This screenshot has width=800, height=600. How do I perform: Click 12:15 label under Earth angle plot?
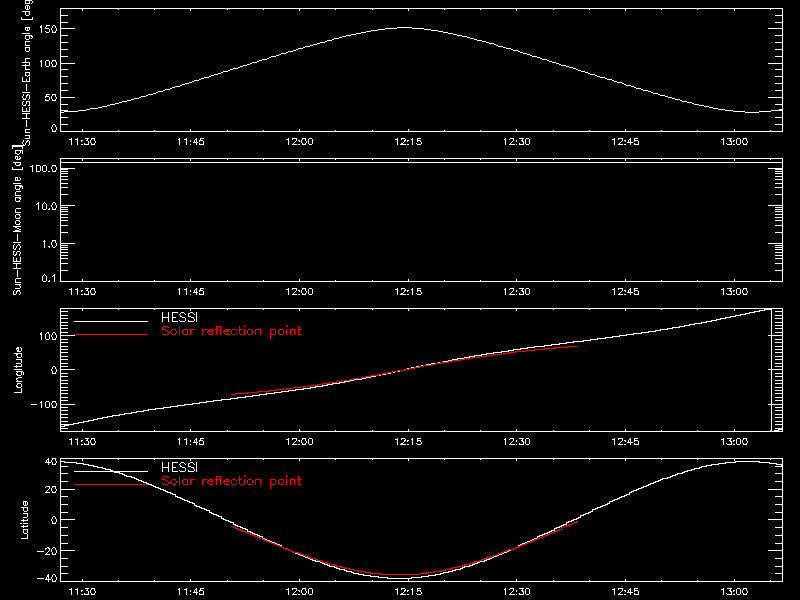pyautogui.click(x=408, y=142)
